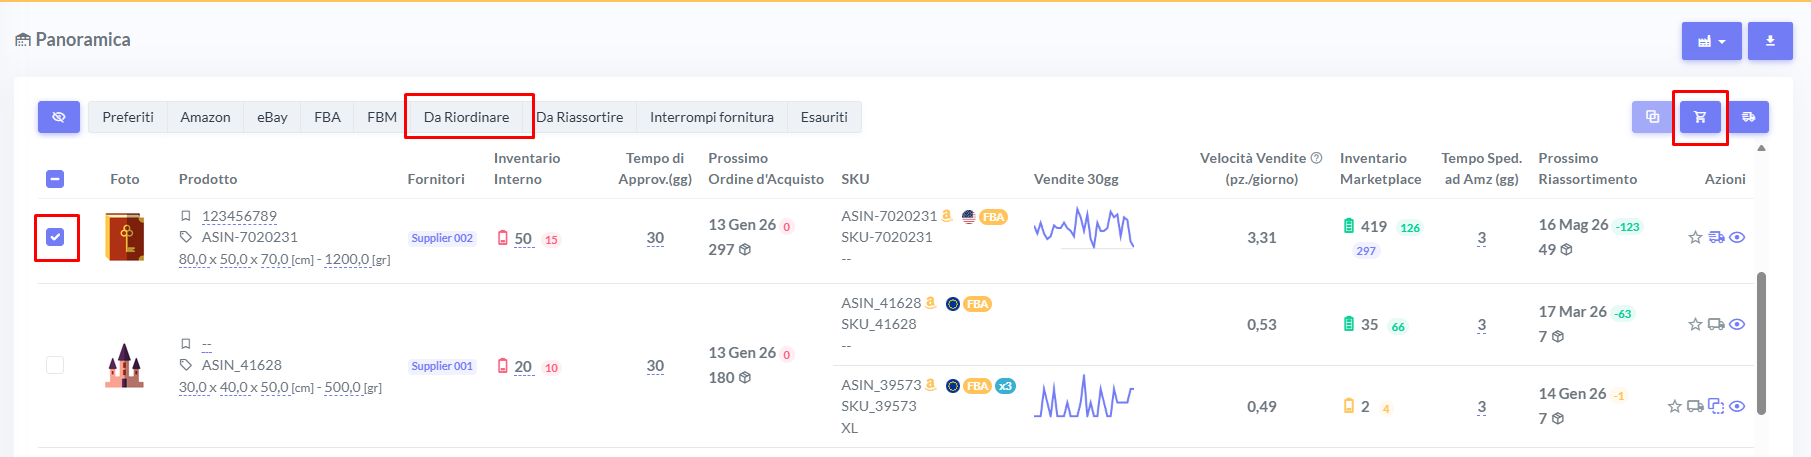Viewport: 1811px width, 457px height.
Task: Click the help icon next to Velocità Vendite
Action: (1316, 158)
